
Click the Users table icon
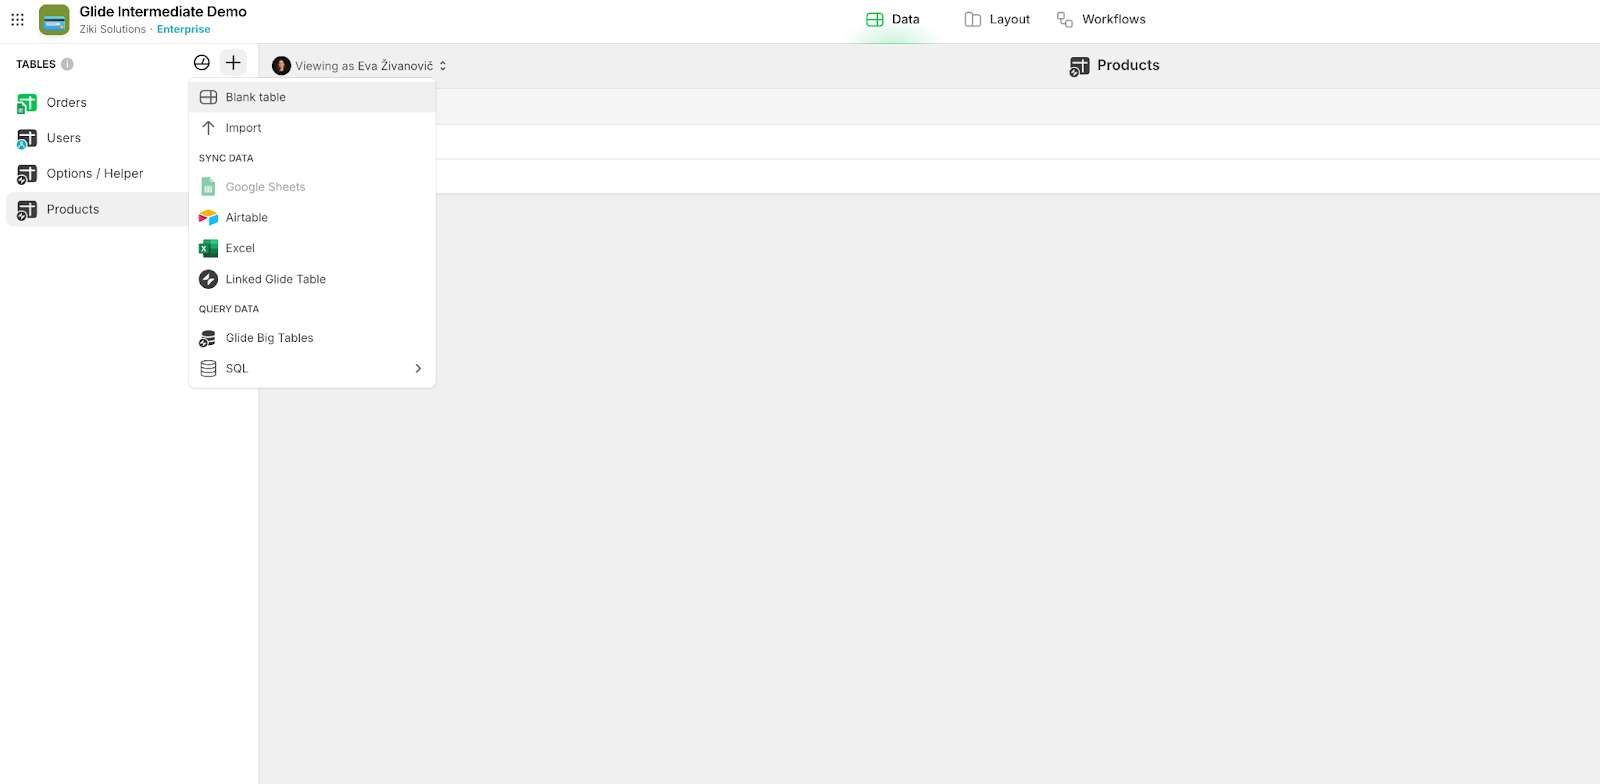(27, 138)
